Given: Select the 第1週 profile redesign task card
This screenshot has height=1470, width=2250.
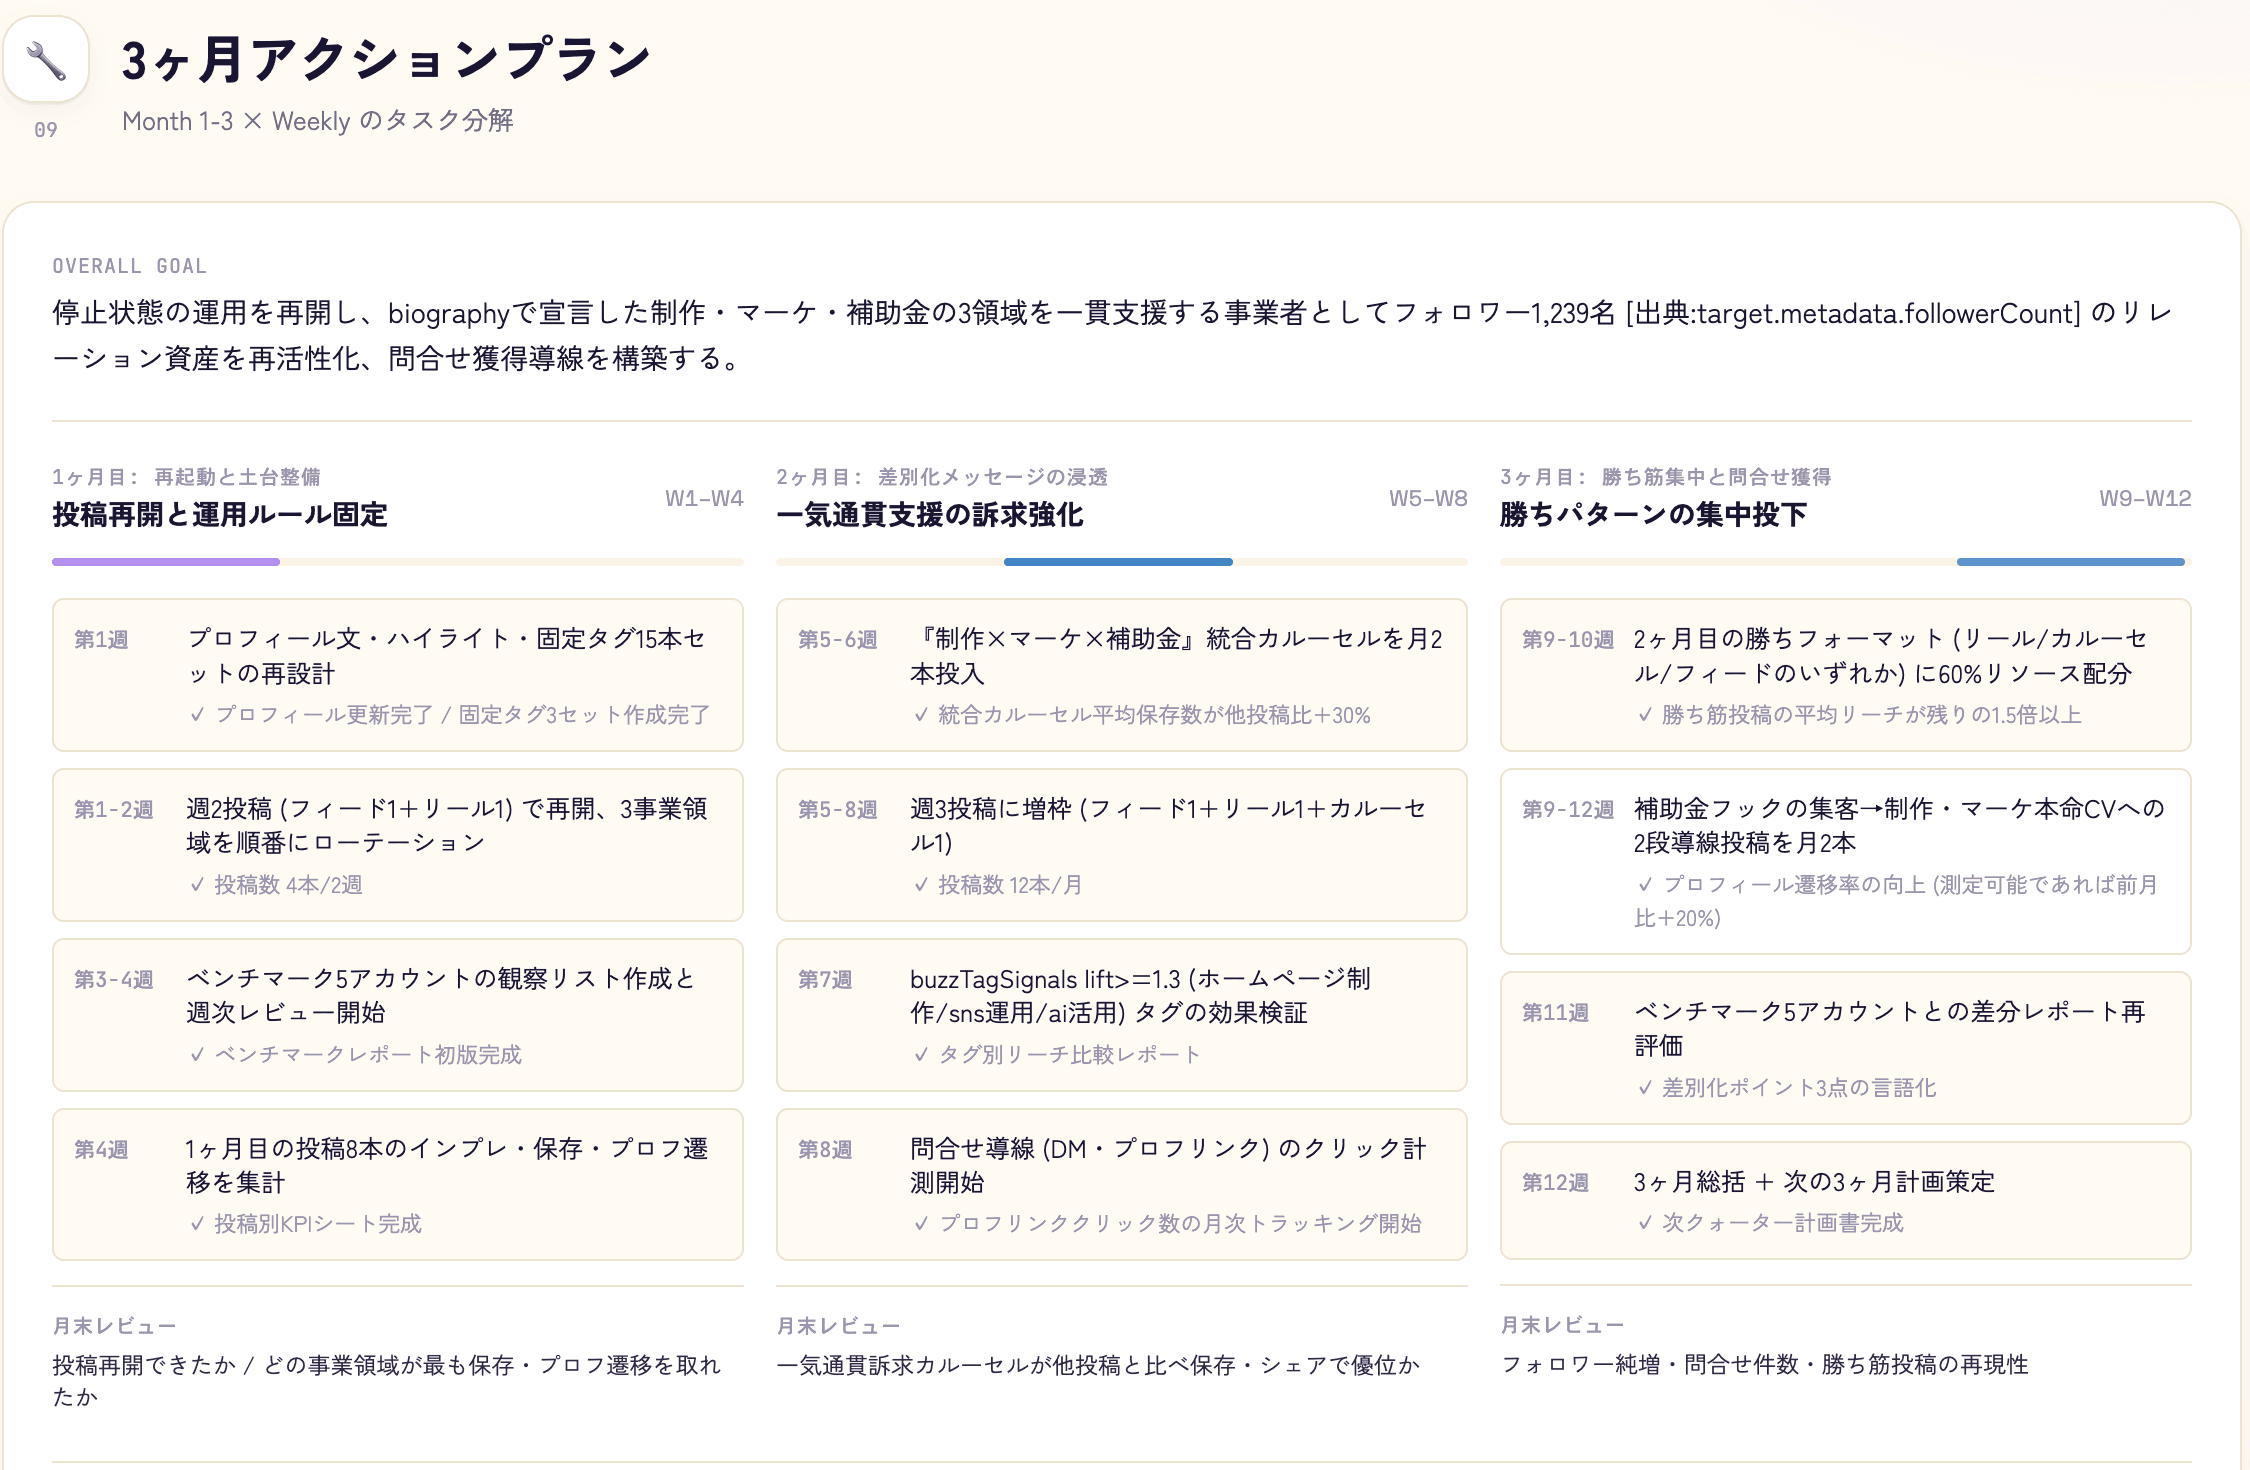Looking at the screenshot, I should (x=398, y=675).
